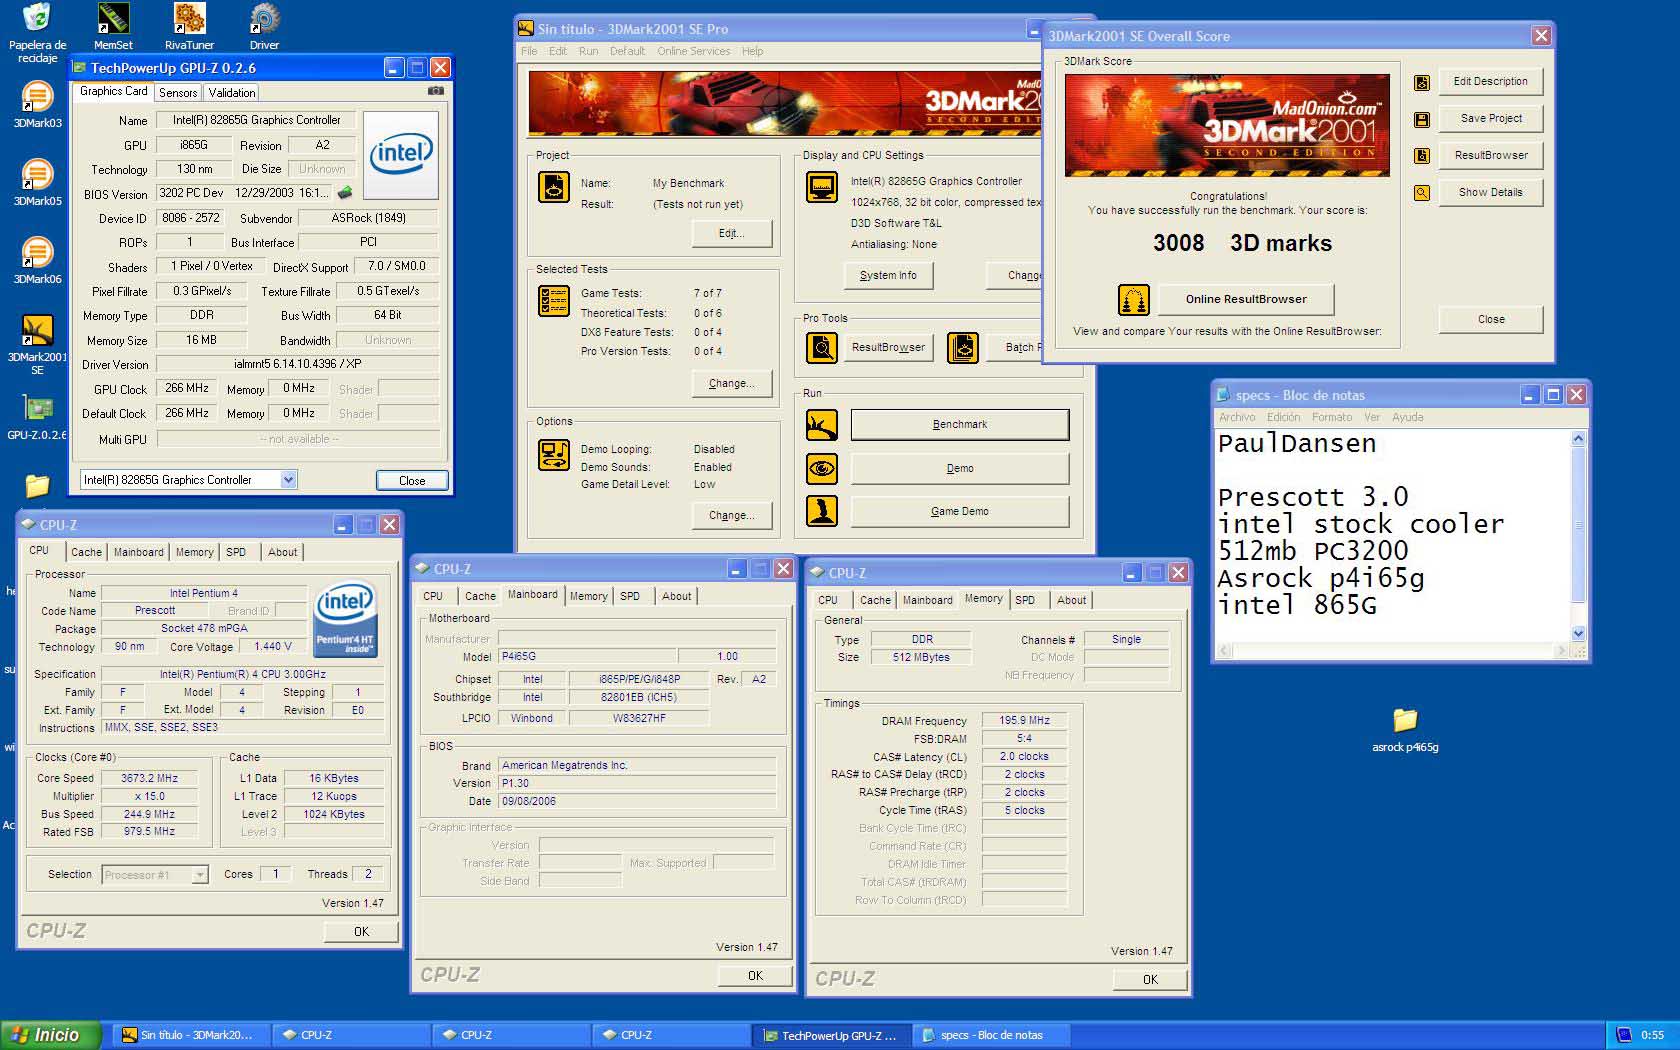The height and width of the screenshot is (1050, 1680).
Task: Click the Benchmark button
Action: click(x=960, y=425)
